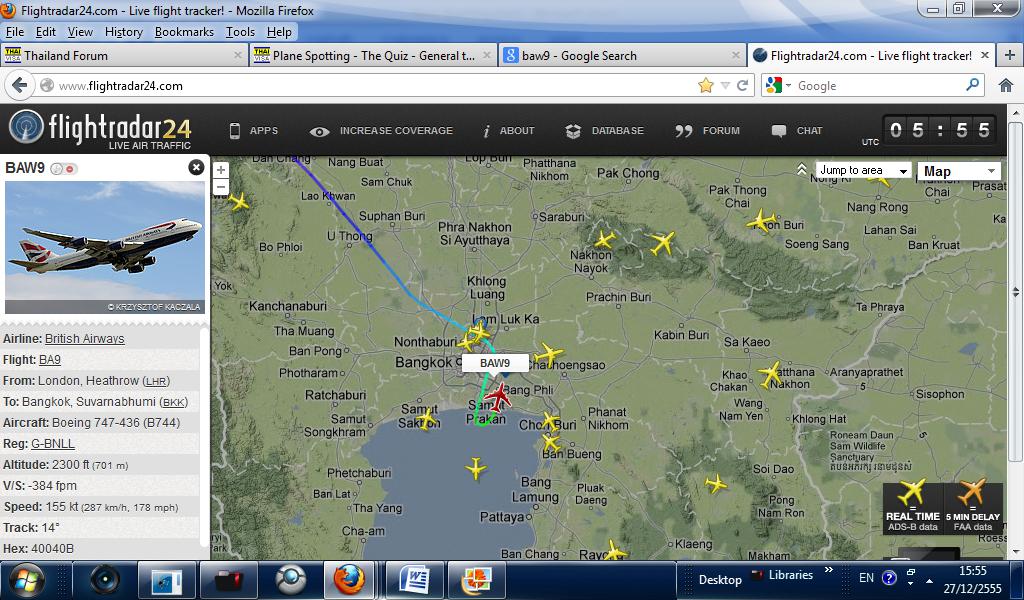The width and height of the screenshot is (1024, 600).
Task: Select the yellow plane near Samut Sakhon
Action: (426, 418)
